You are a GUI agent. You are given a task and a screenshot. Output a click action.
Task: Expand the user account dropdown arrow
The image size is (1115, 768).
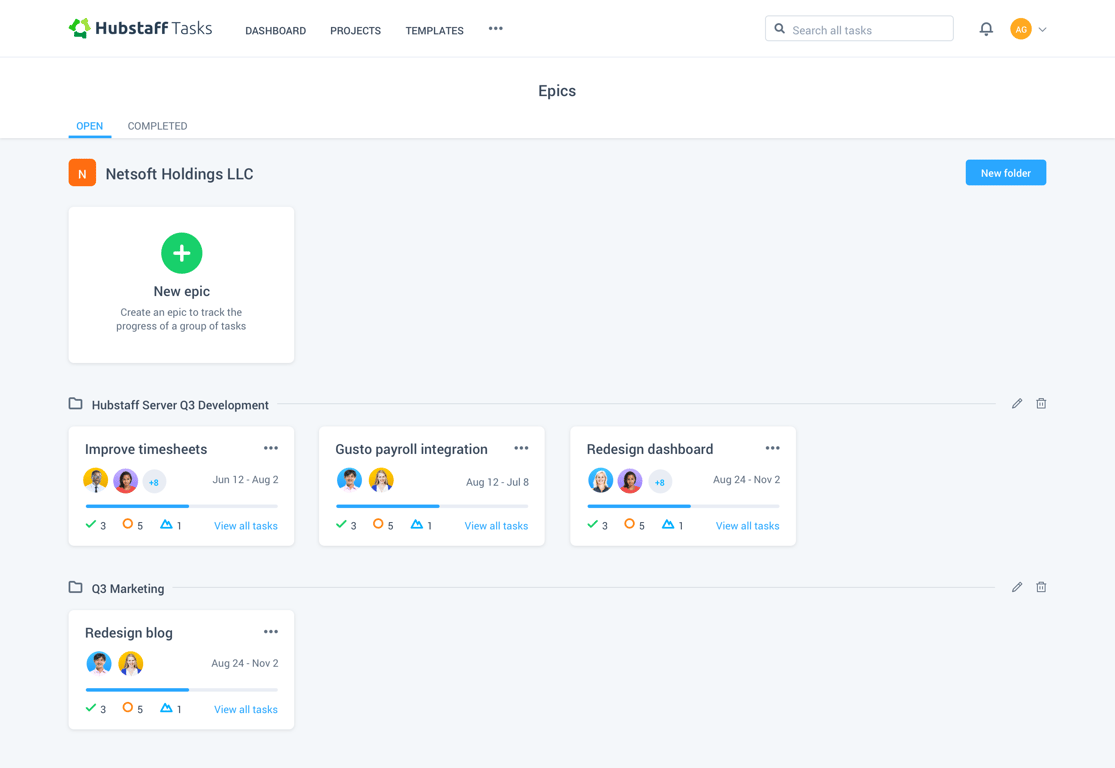(x=1042, y=30)
